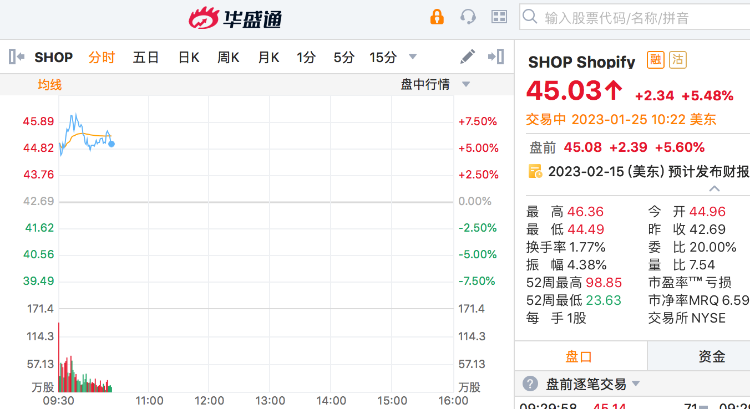
Task: Open the layout grid icon
Action: pyautogui.click(x=499, y=17)
